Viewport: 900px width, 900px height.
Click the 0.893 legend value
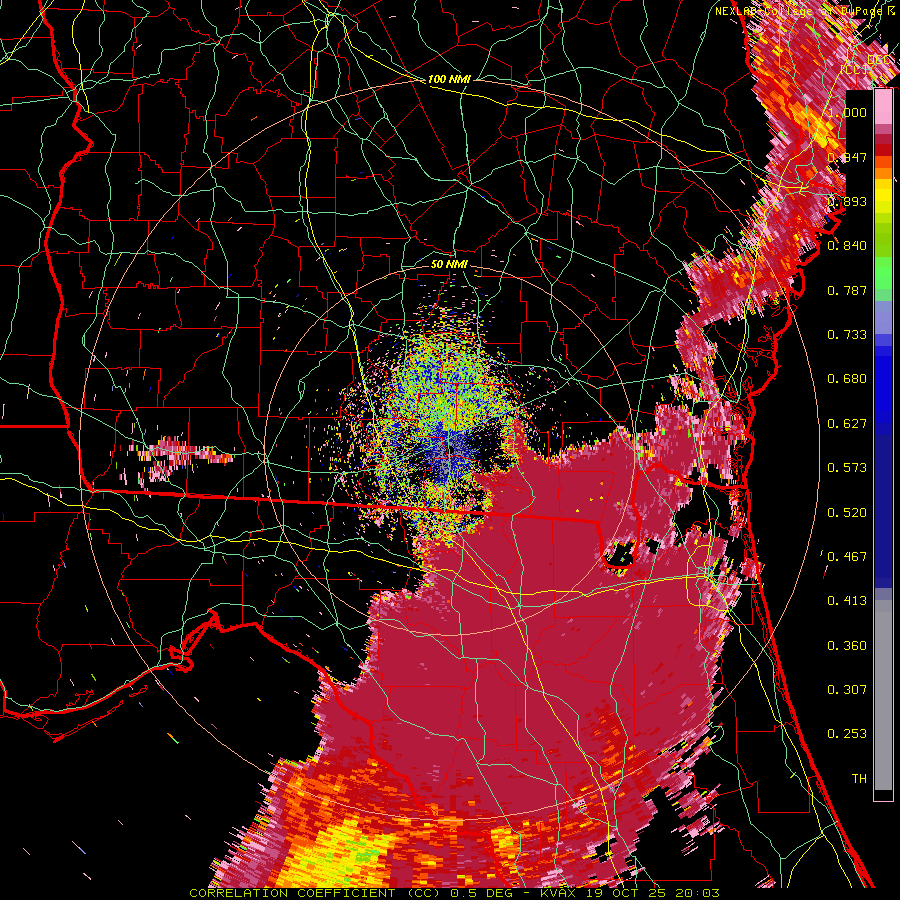coord(847,201)
